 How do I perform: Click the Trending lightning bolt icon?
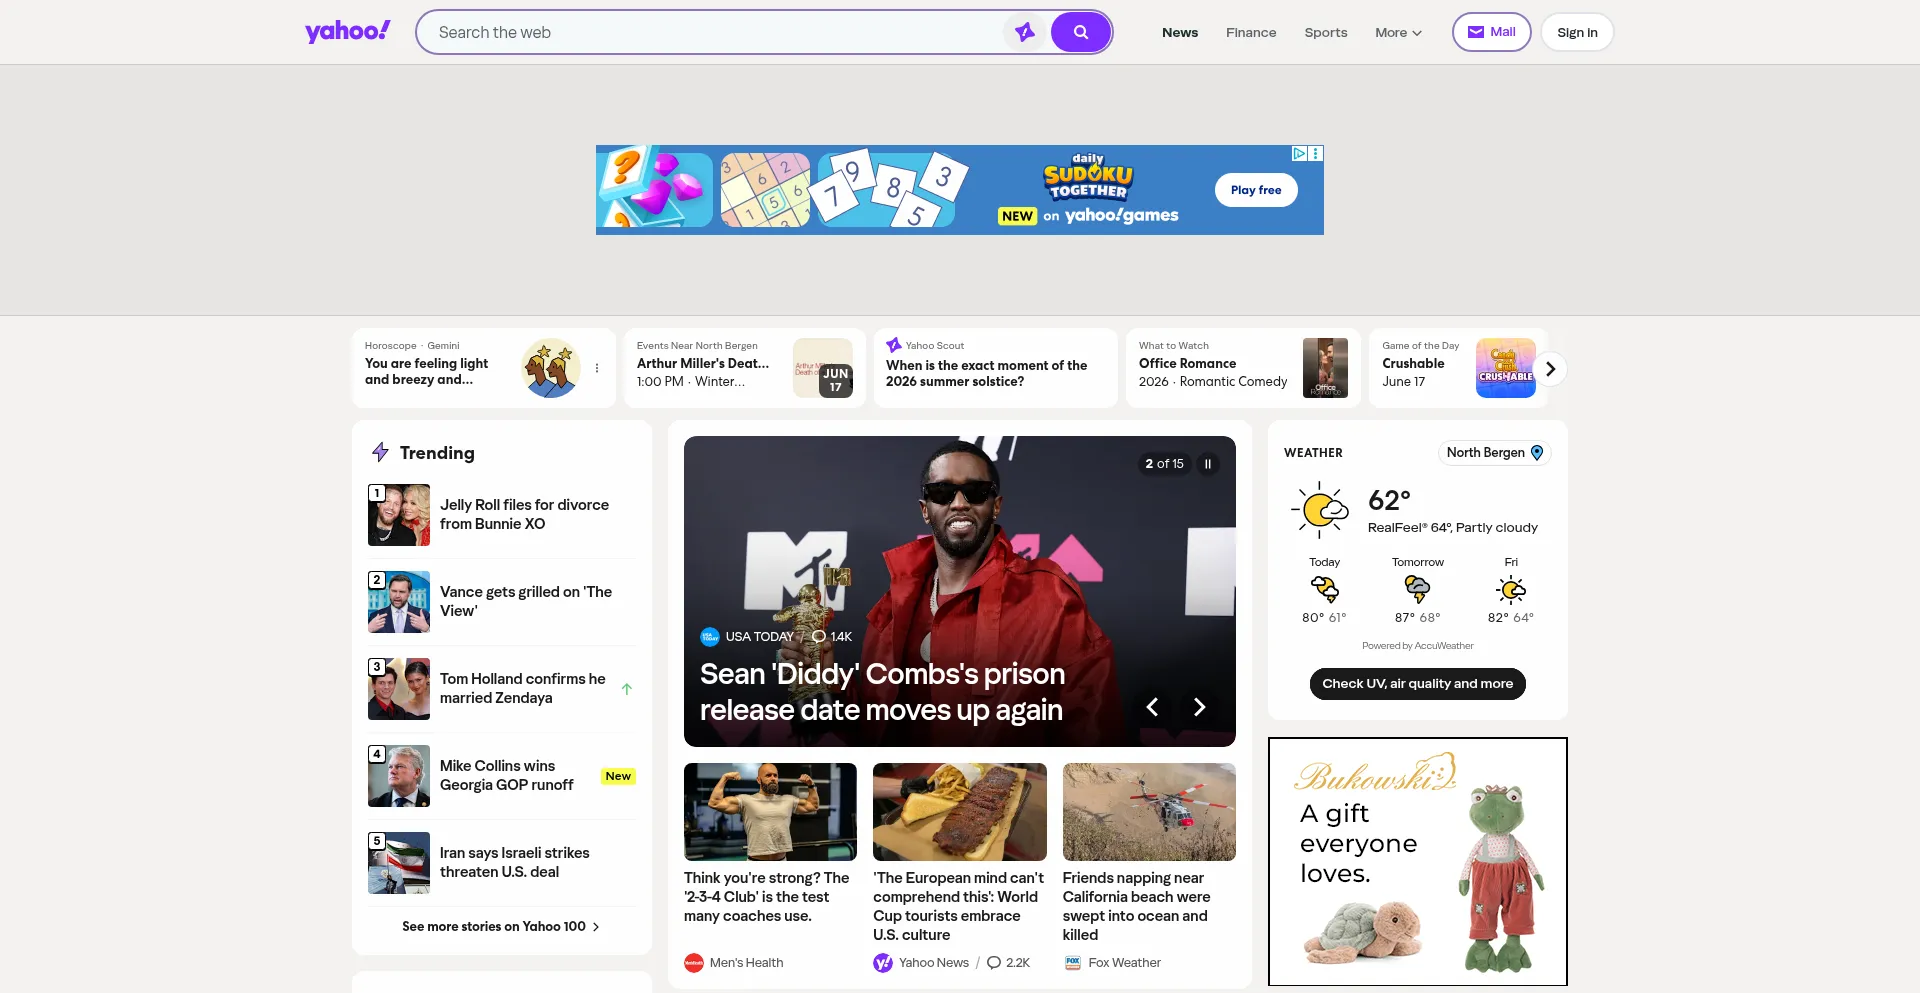click(380, 452)
